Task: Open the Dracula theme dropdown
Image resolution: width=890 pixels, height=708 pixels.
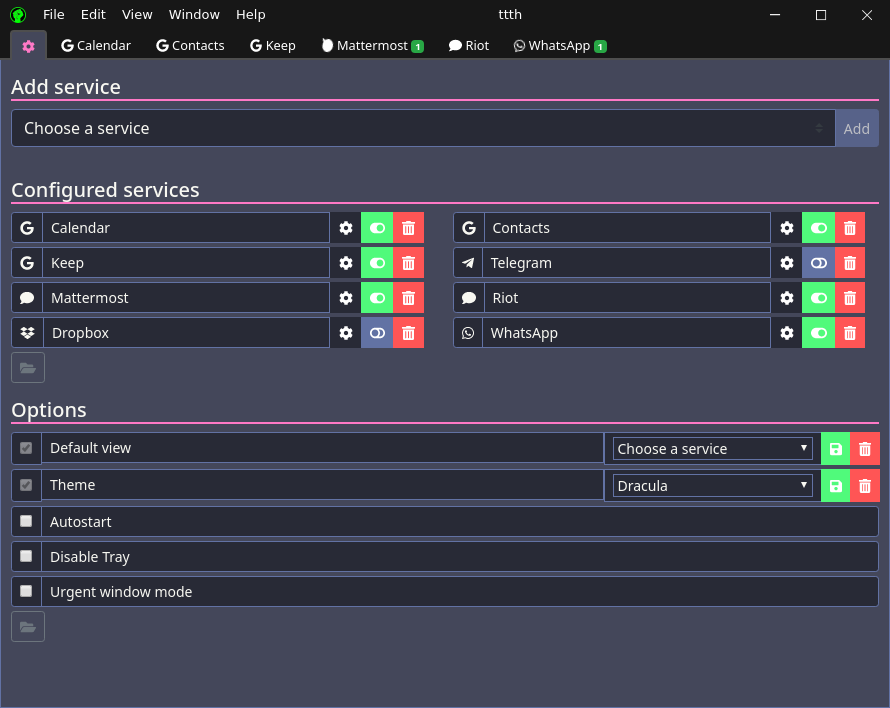Action: click(712, 485)
